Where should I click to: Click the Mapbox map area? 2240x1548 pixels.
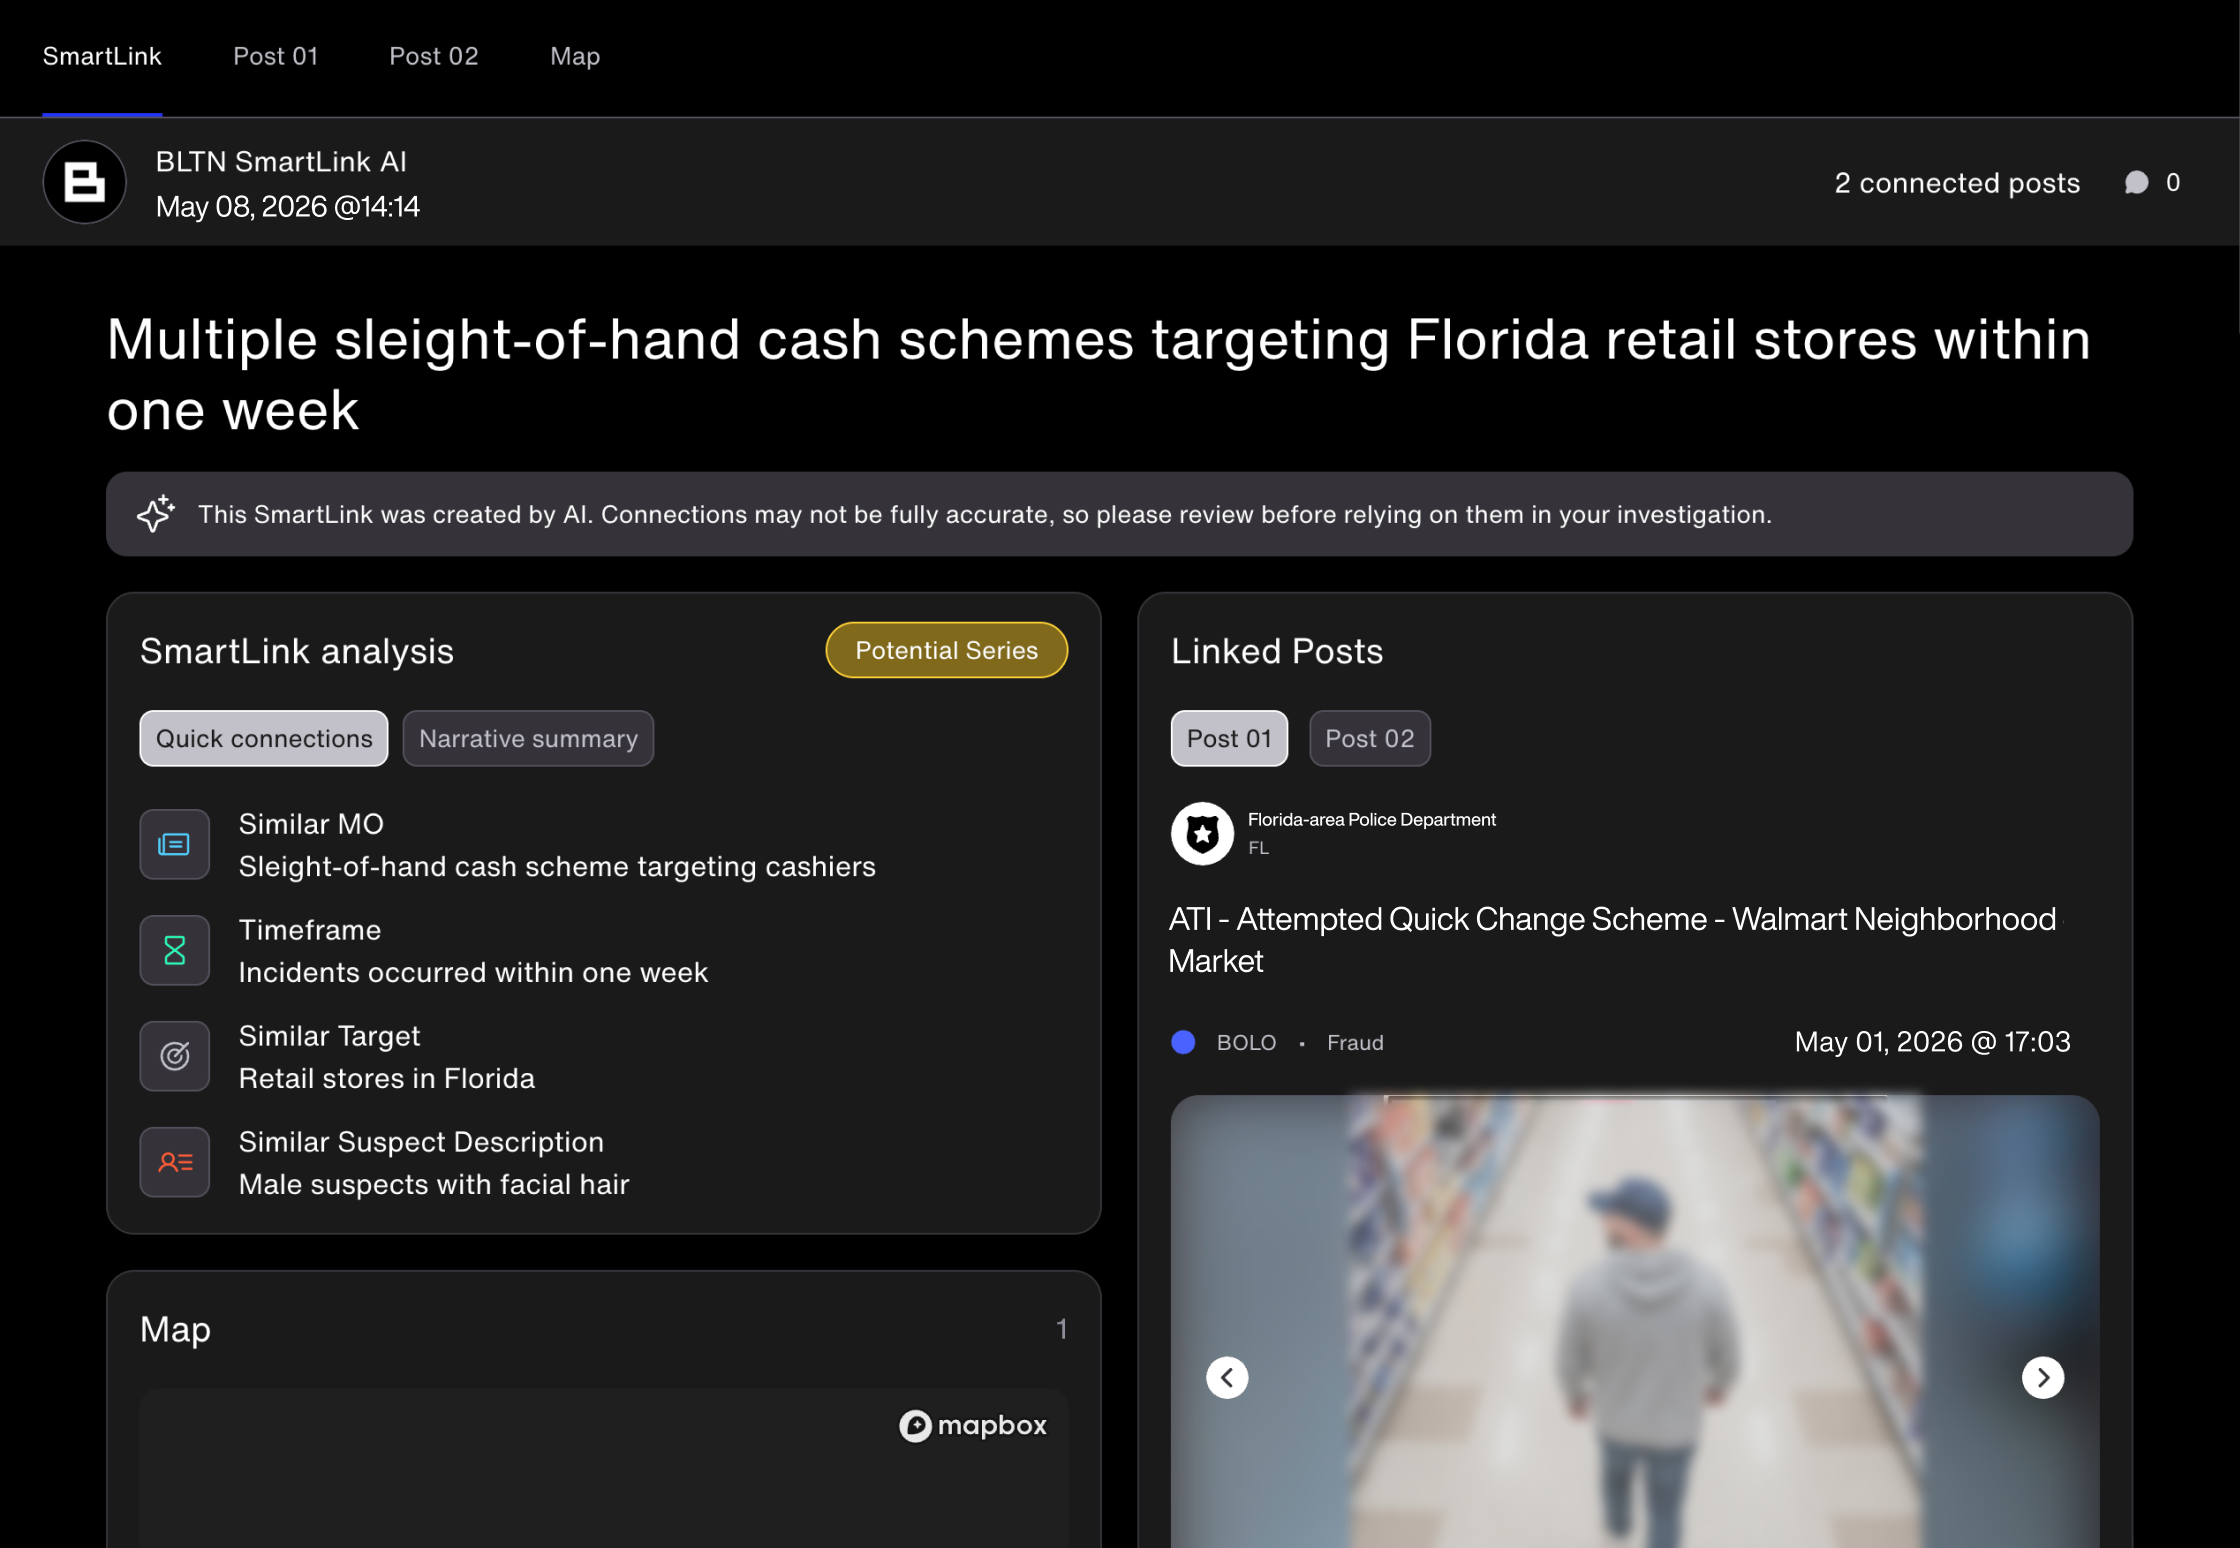pos(604,1468)
